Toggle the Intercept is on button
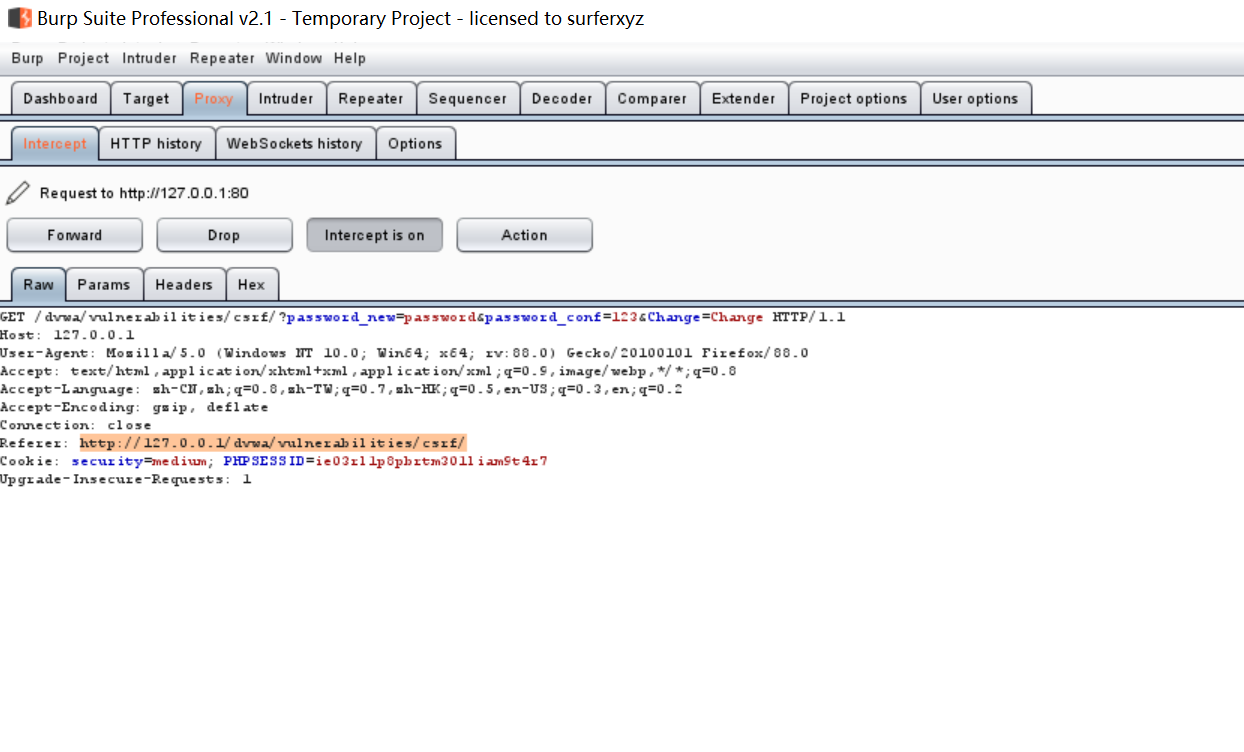Viewport: 1244px width, 752px height. pyautogui.click(x=374, y=235)
